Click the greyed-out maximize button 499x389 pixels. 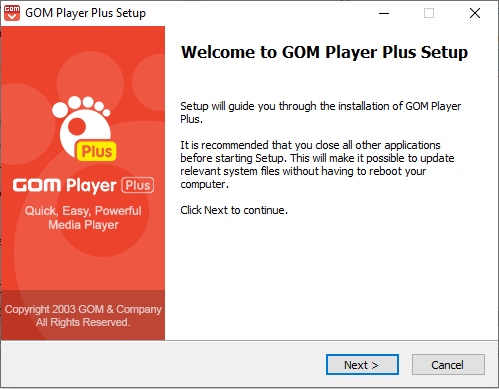429,13
